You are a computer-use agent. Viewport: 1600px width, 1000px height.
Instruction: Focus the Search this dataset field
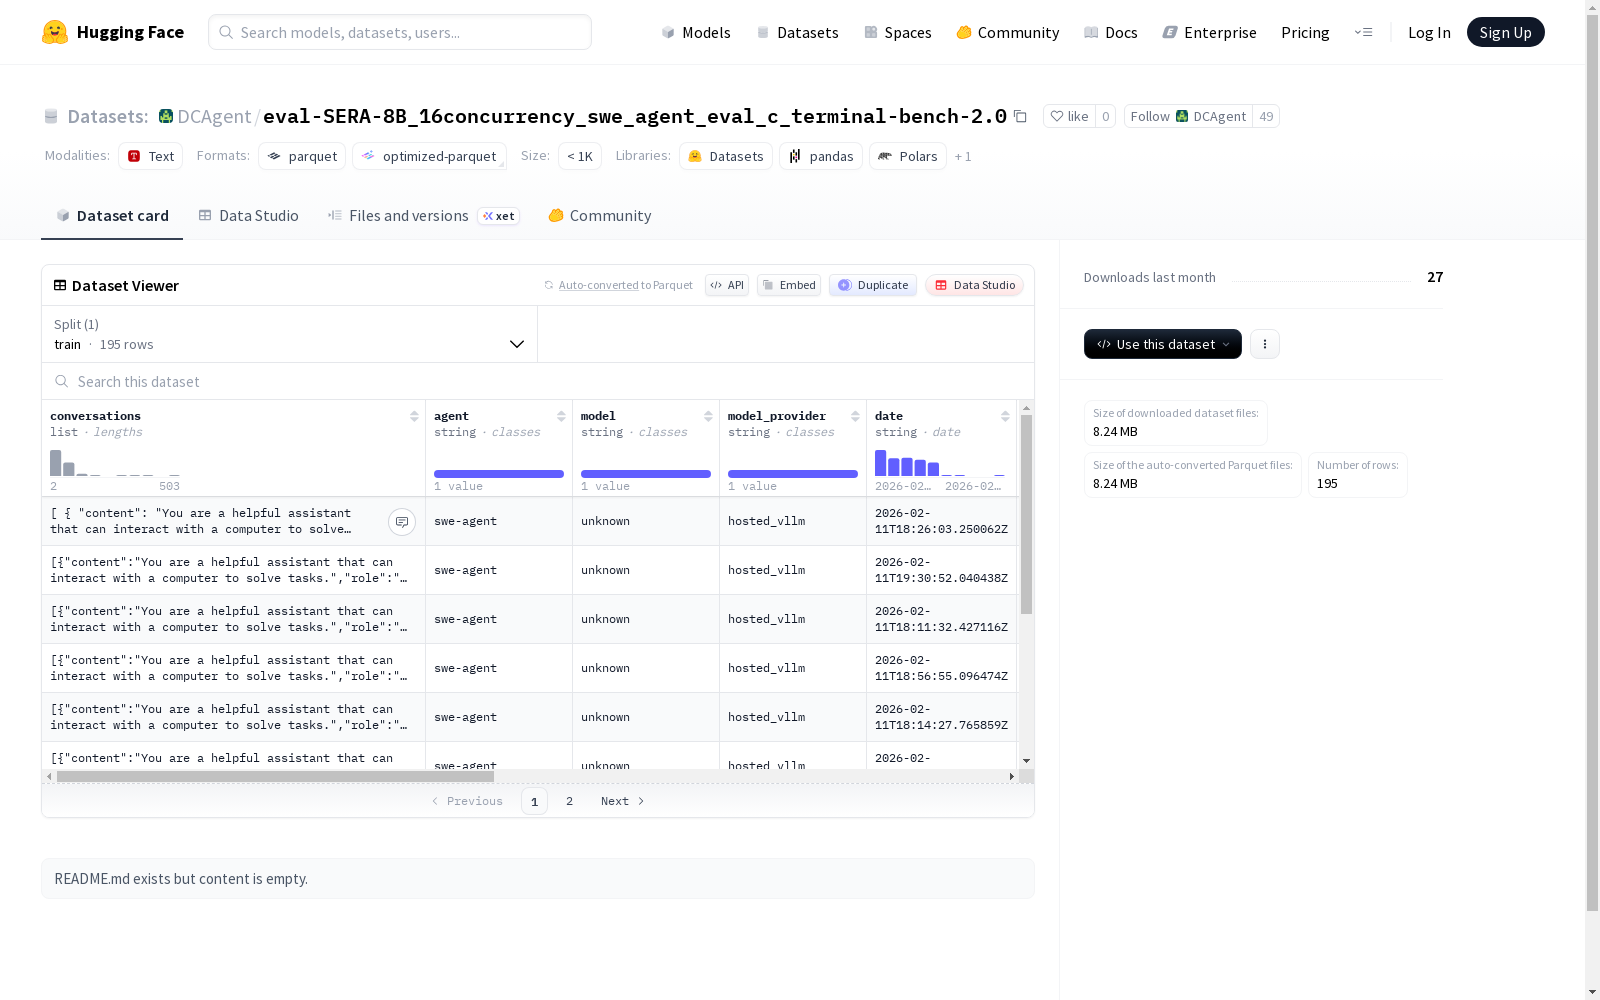(x=538, y=382)
